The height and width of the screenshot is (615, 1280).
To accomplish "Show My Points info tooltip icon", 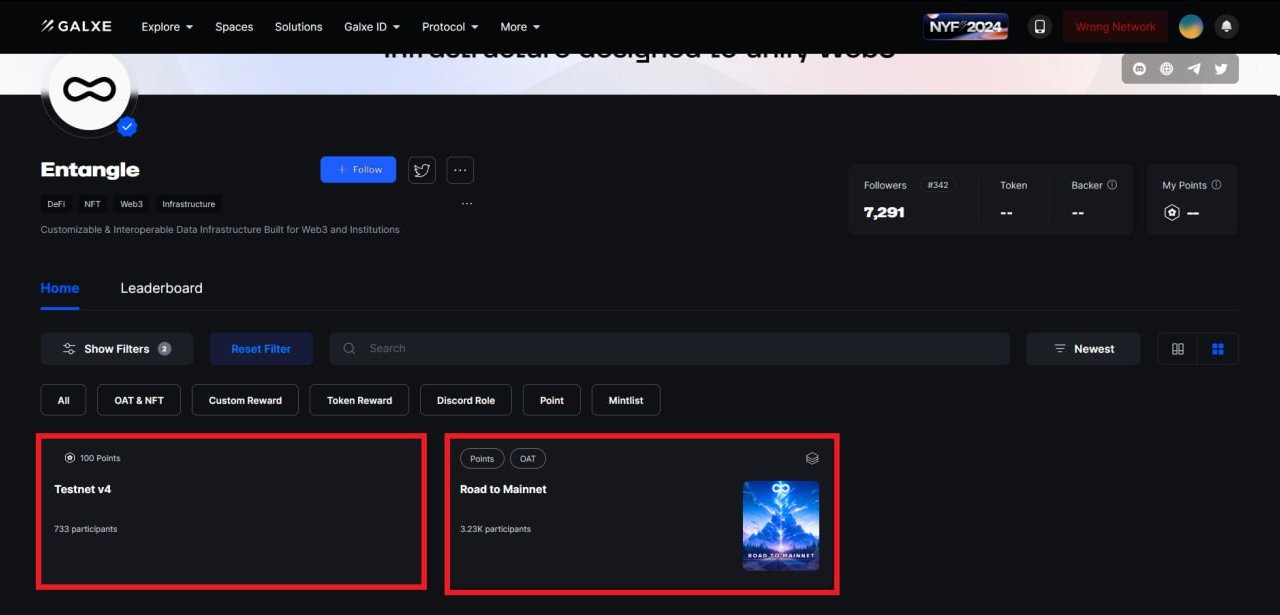I will click(x=1216, y=185).
